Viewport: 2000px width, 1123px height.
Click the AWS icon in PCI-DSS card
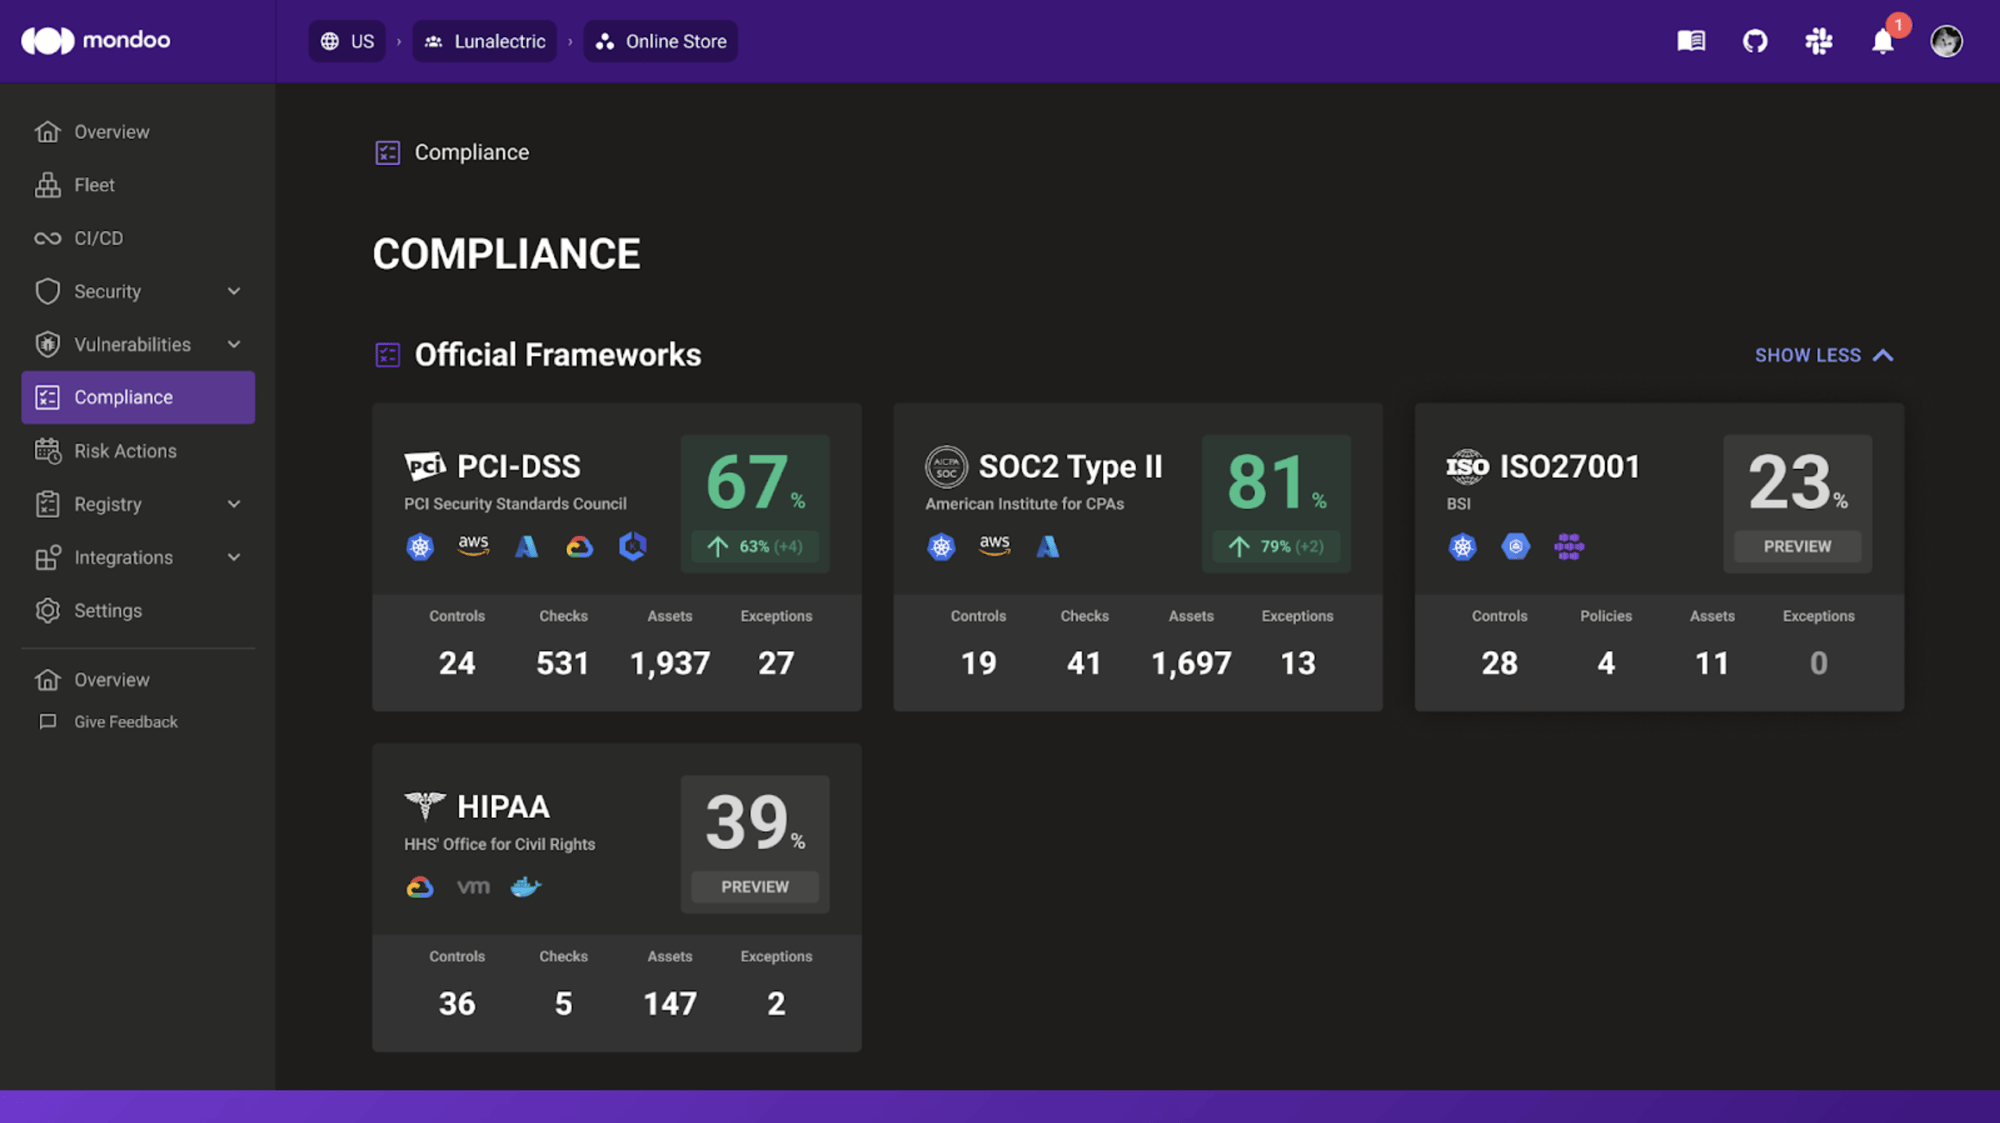pos(473,546)
